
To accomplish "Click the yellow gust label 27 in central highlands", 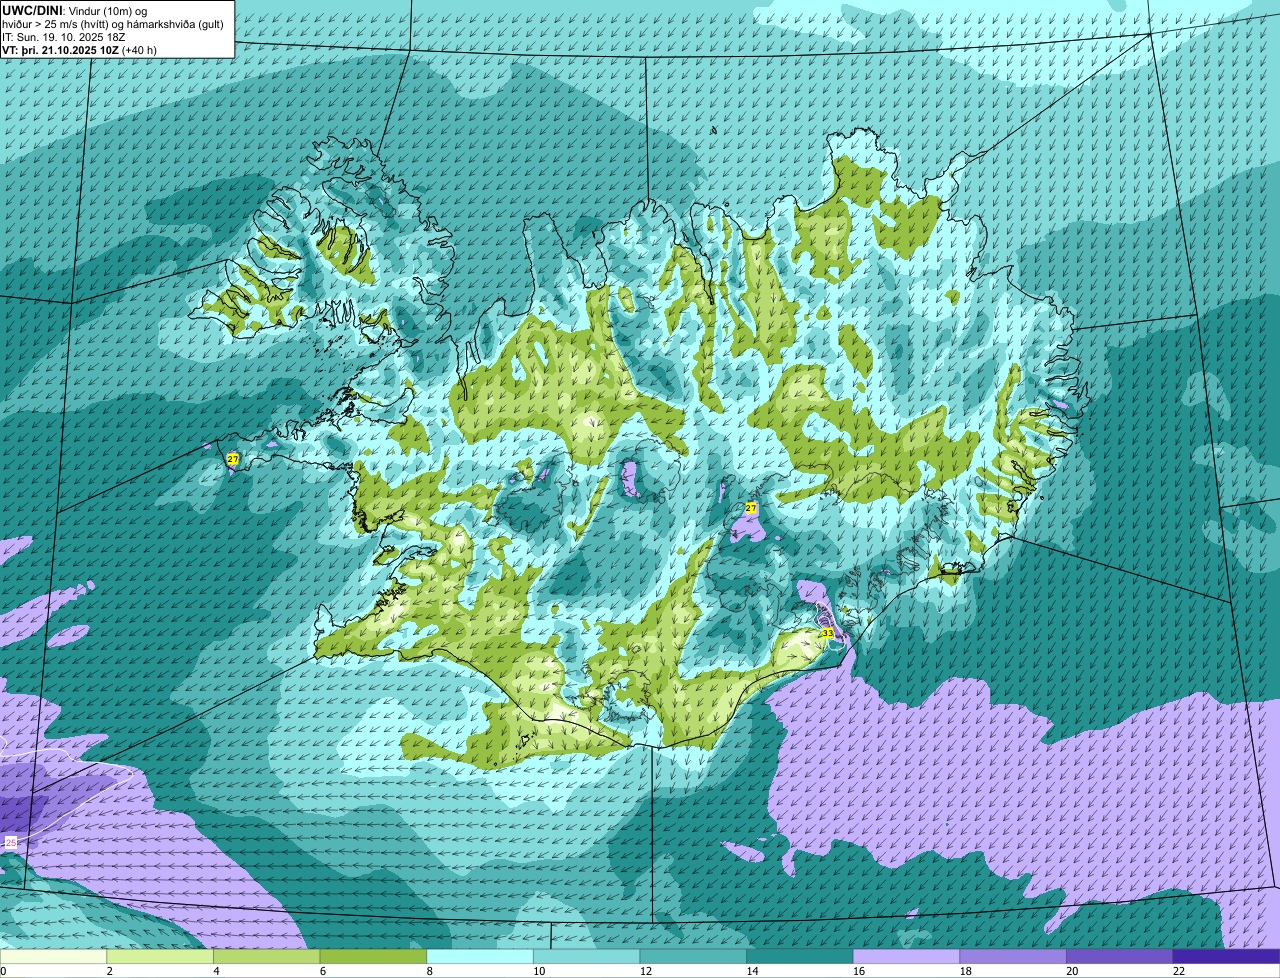I will [x=751, y=508].
